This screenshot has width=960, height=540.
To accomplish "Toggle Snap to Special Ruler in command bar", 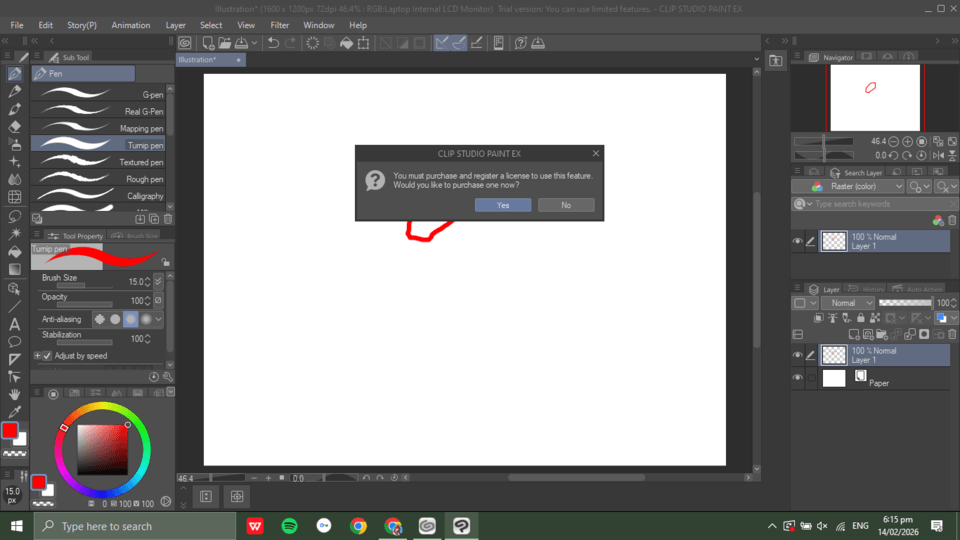I will tap(459, 43).
